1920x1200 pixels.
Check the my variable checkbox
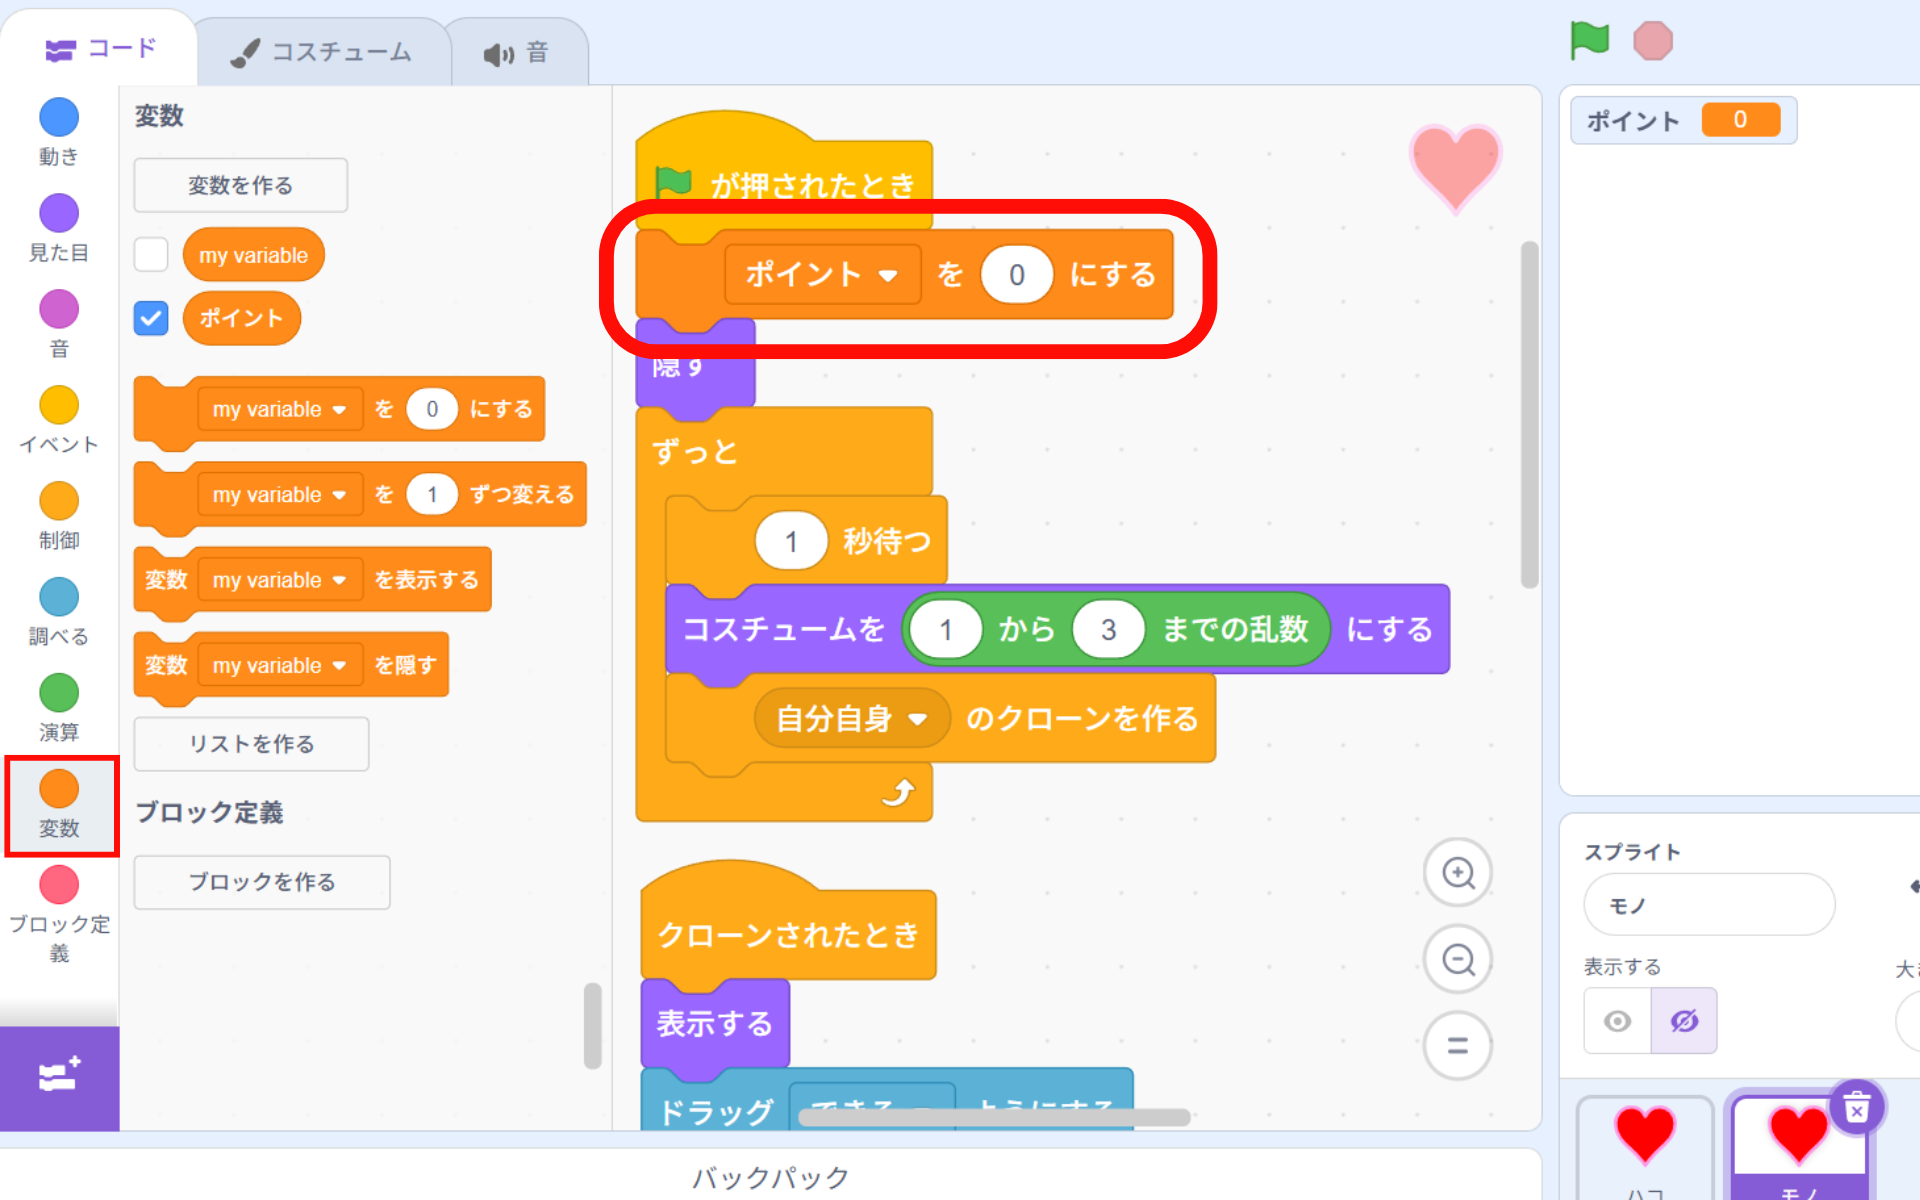tap(151, 255)
